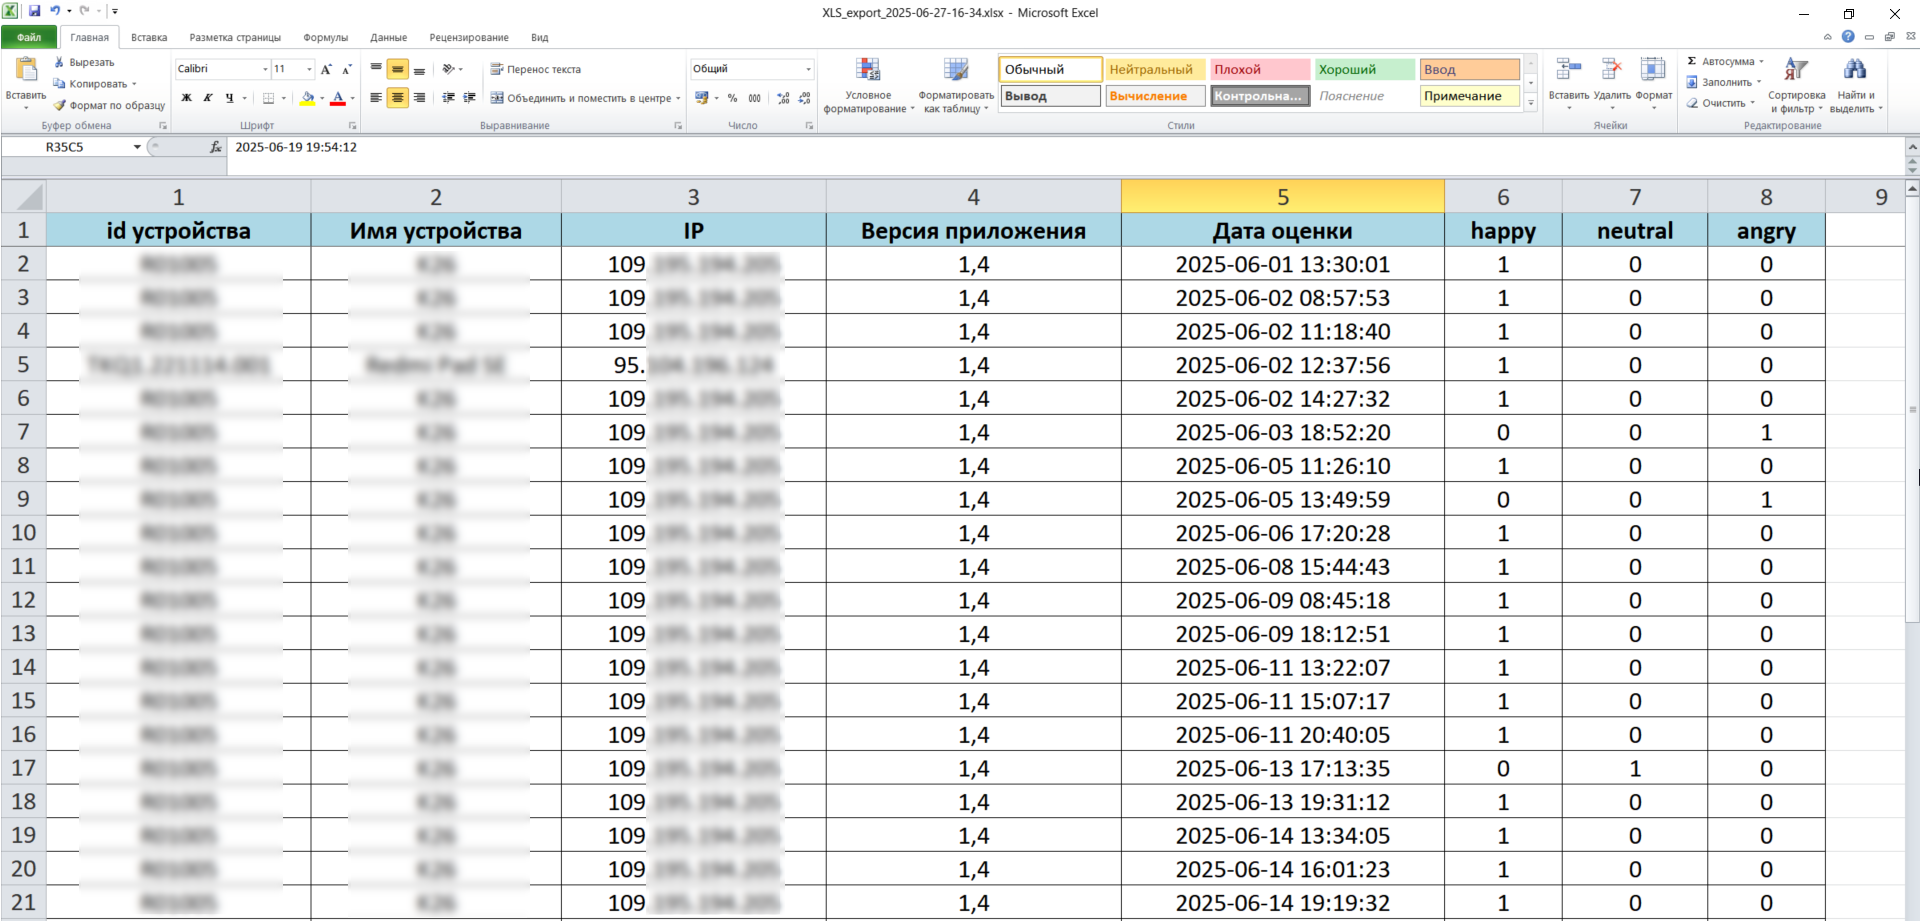Toggle underline (Ч) formatting
Viewport: 1920px width, 921px height.
(x=230, y=98)
